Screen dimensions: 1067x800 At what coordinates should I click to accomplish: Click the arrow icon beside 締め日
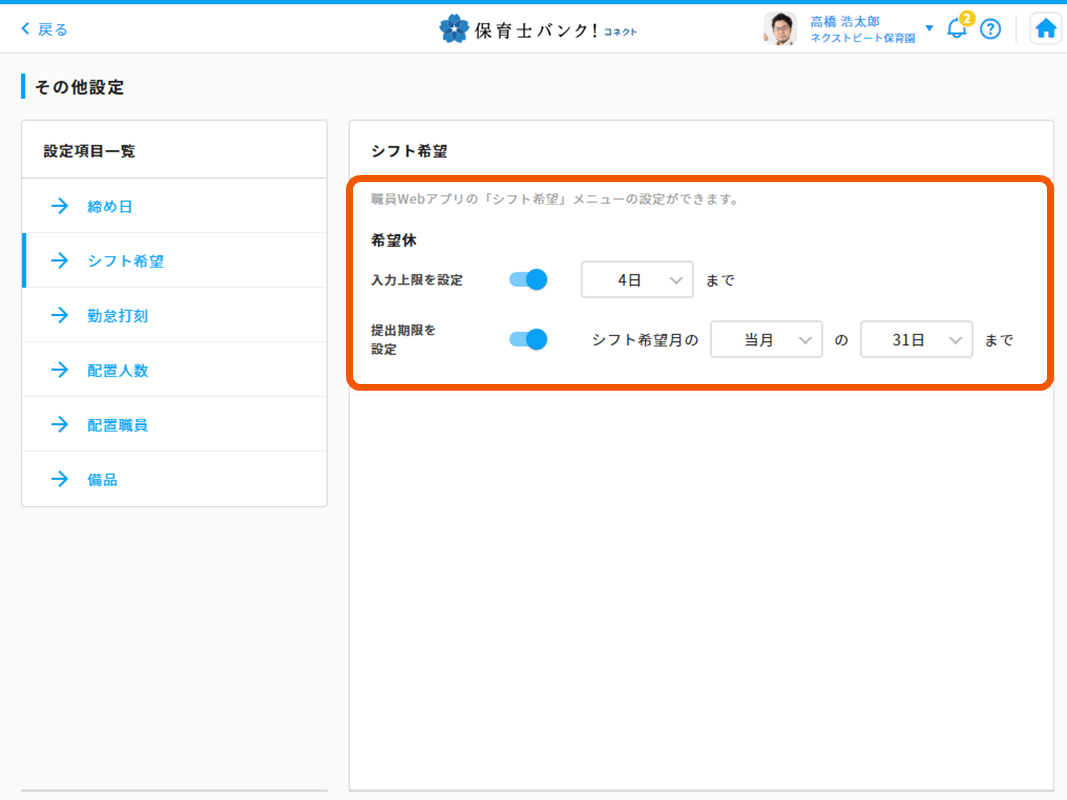coord(60,207)
